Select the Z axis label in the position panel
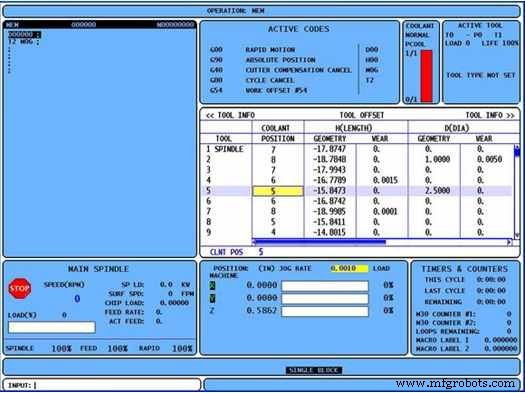Viewport: 525px width, 393px height. [x=212, y=311]
